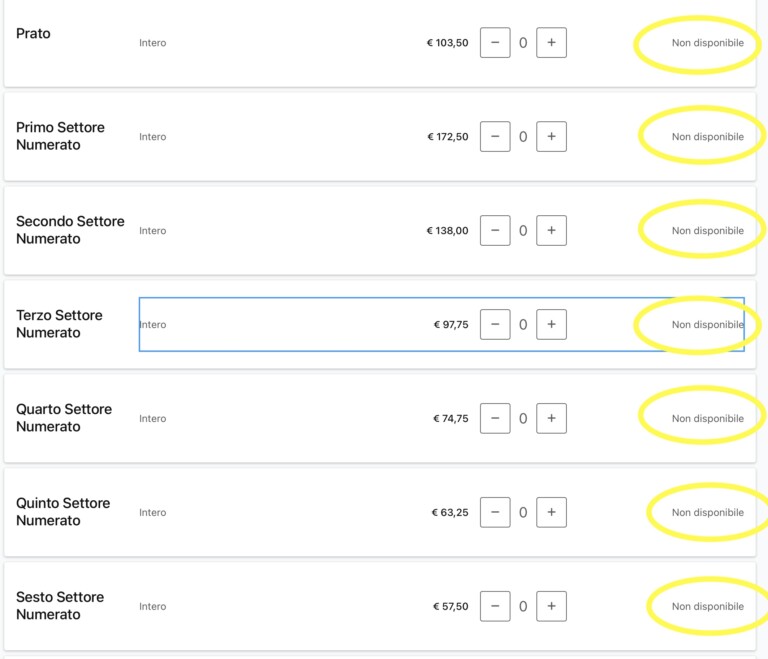The height and width of the screenshot is (659, 768).
Task: Decrease Sesto Settore Numerato ticket count
Action: [495, 606]
